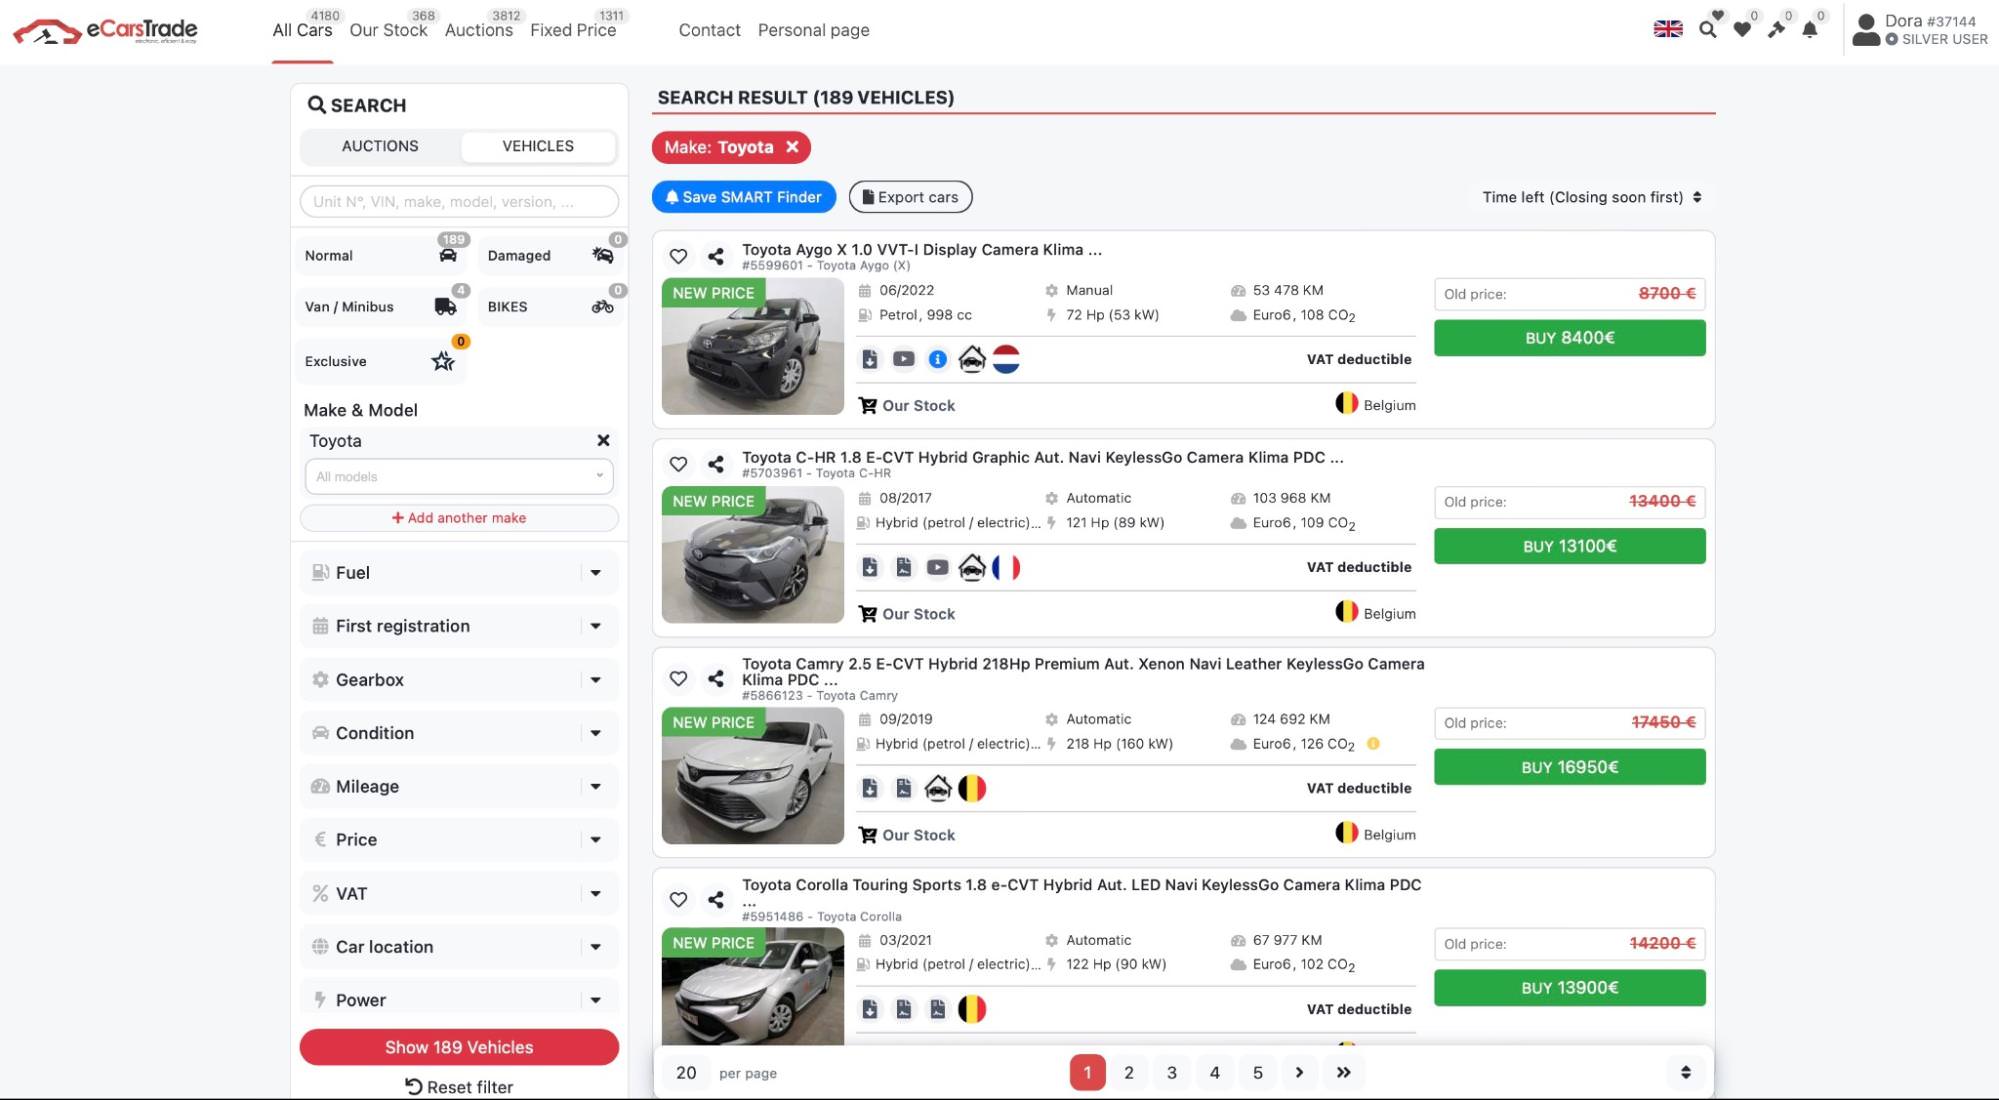Change language via UK flag icon
The image size is (1999, 1100).
click(x=1667, y=29)
